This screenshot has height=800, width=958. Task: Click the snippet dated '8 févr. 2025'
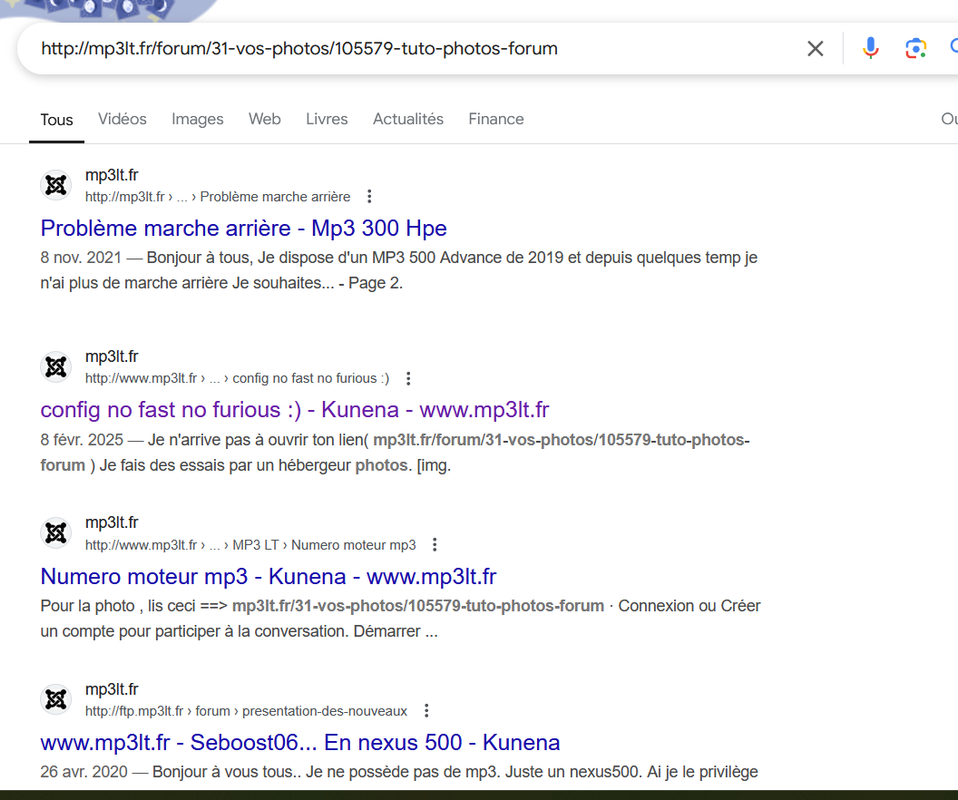(x=395, y=453)
